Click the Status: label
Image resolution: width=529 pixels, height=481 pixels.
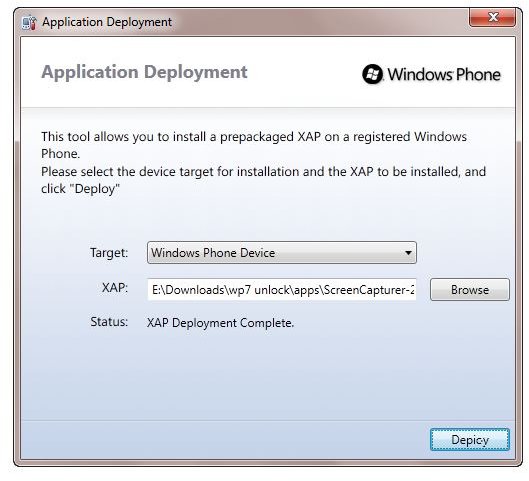coord(109,321)
